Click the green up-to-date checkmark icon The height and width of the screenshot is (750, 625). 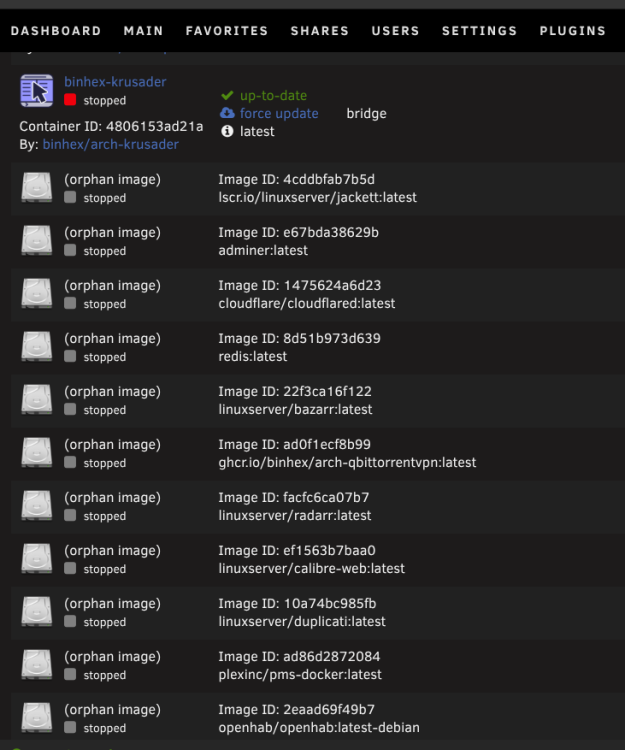point(227,95)
